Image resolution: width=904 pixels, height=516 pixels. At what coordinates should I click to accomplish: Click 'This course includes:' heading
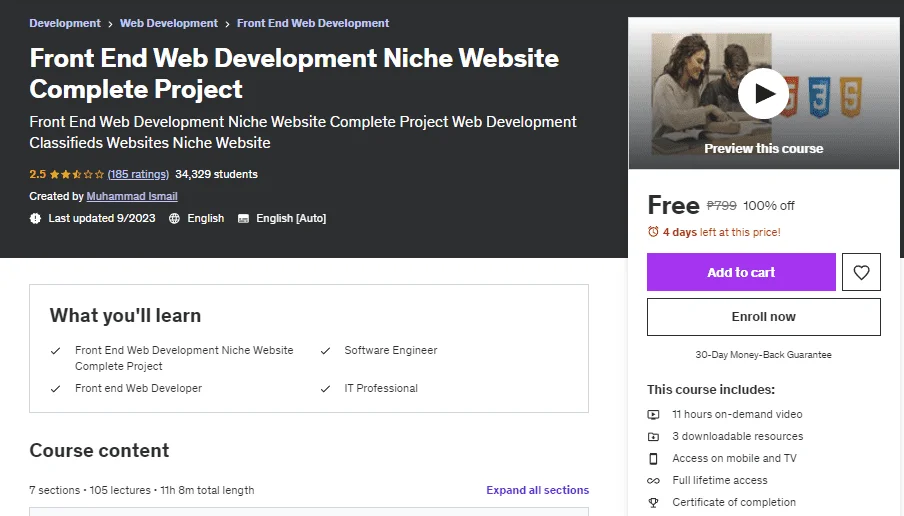[711, 390]
